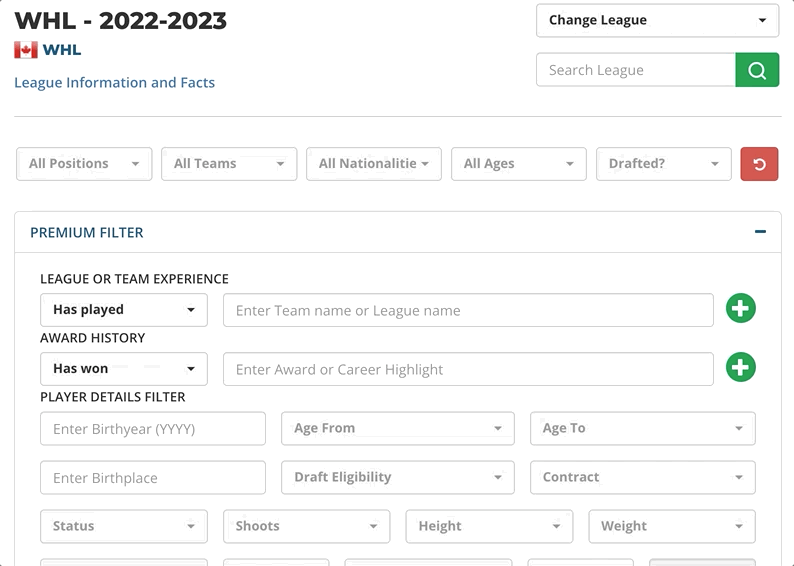
Task: Open the Drafted? dropdown
Action: [x=663, y=164]
